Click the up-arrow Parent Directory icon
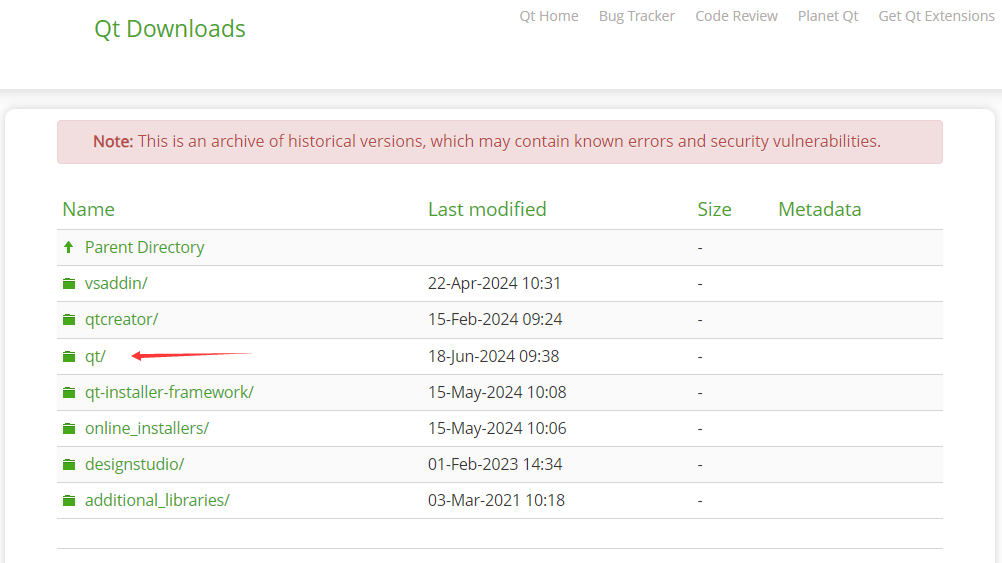 pos(68,247)
